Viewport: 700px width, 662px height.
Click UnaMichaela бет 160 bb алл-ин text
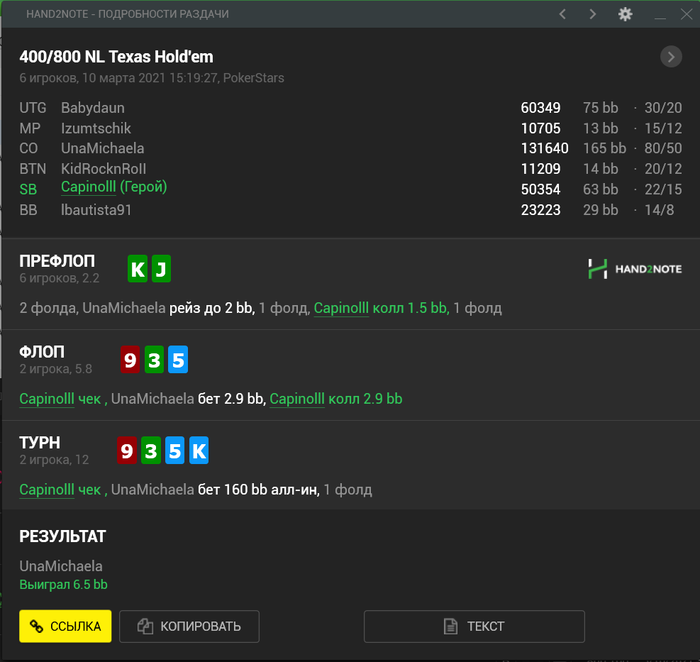pyautogui.click(x=215, y=490)
